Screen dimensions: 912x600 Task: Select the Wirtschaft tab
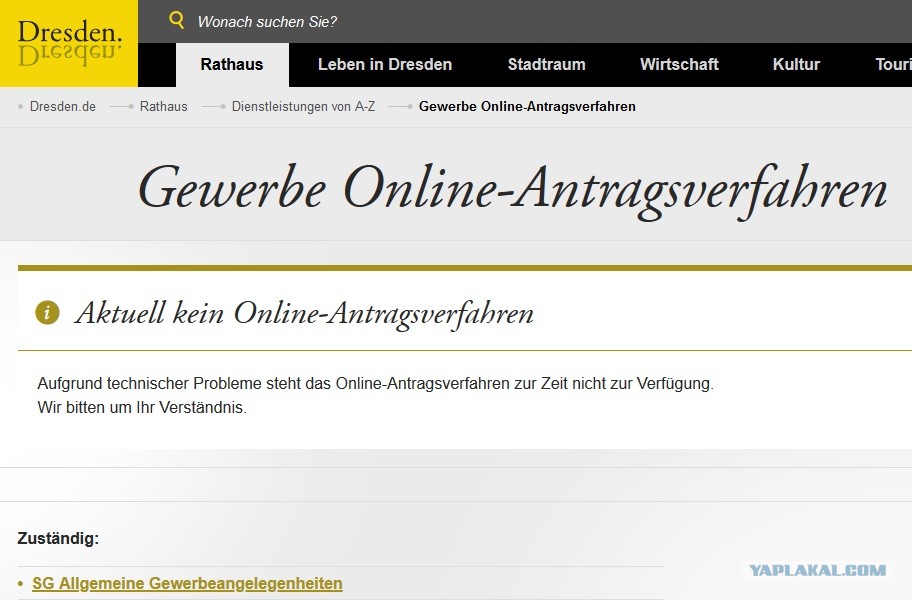[679, 65]
